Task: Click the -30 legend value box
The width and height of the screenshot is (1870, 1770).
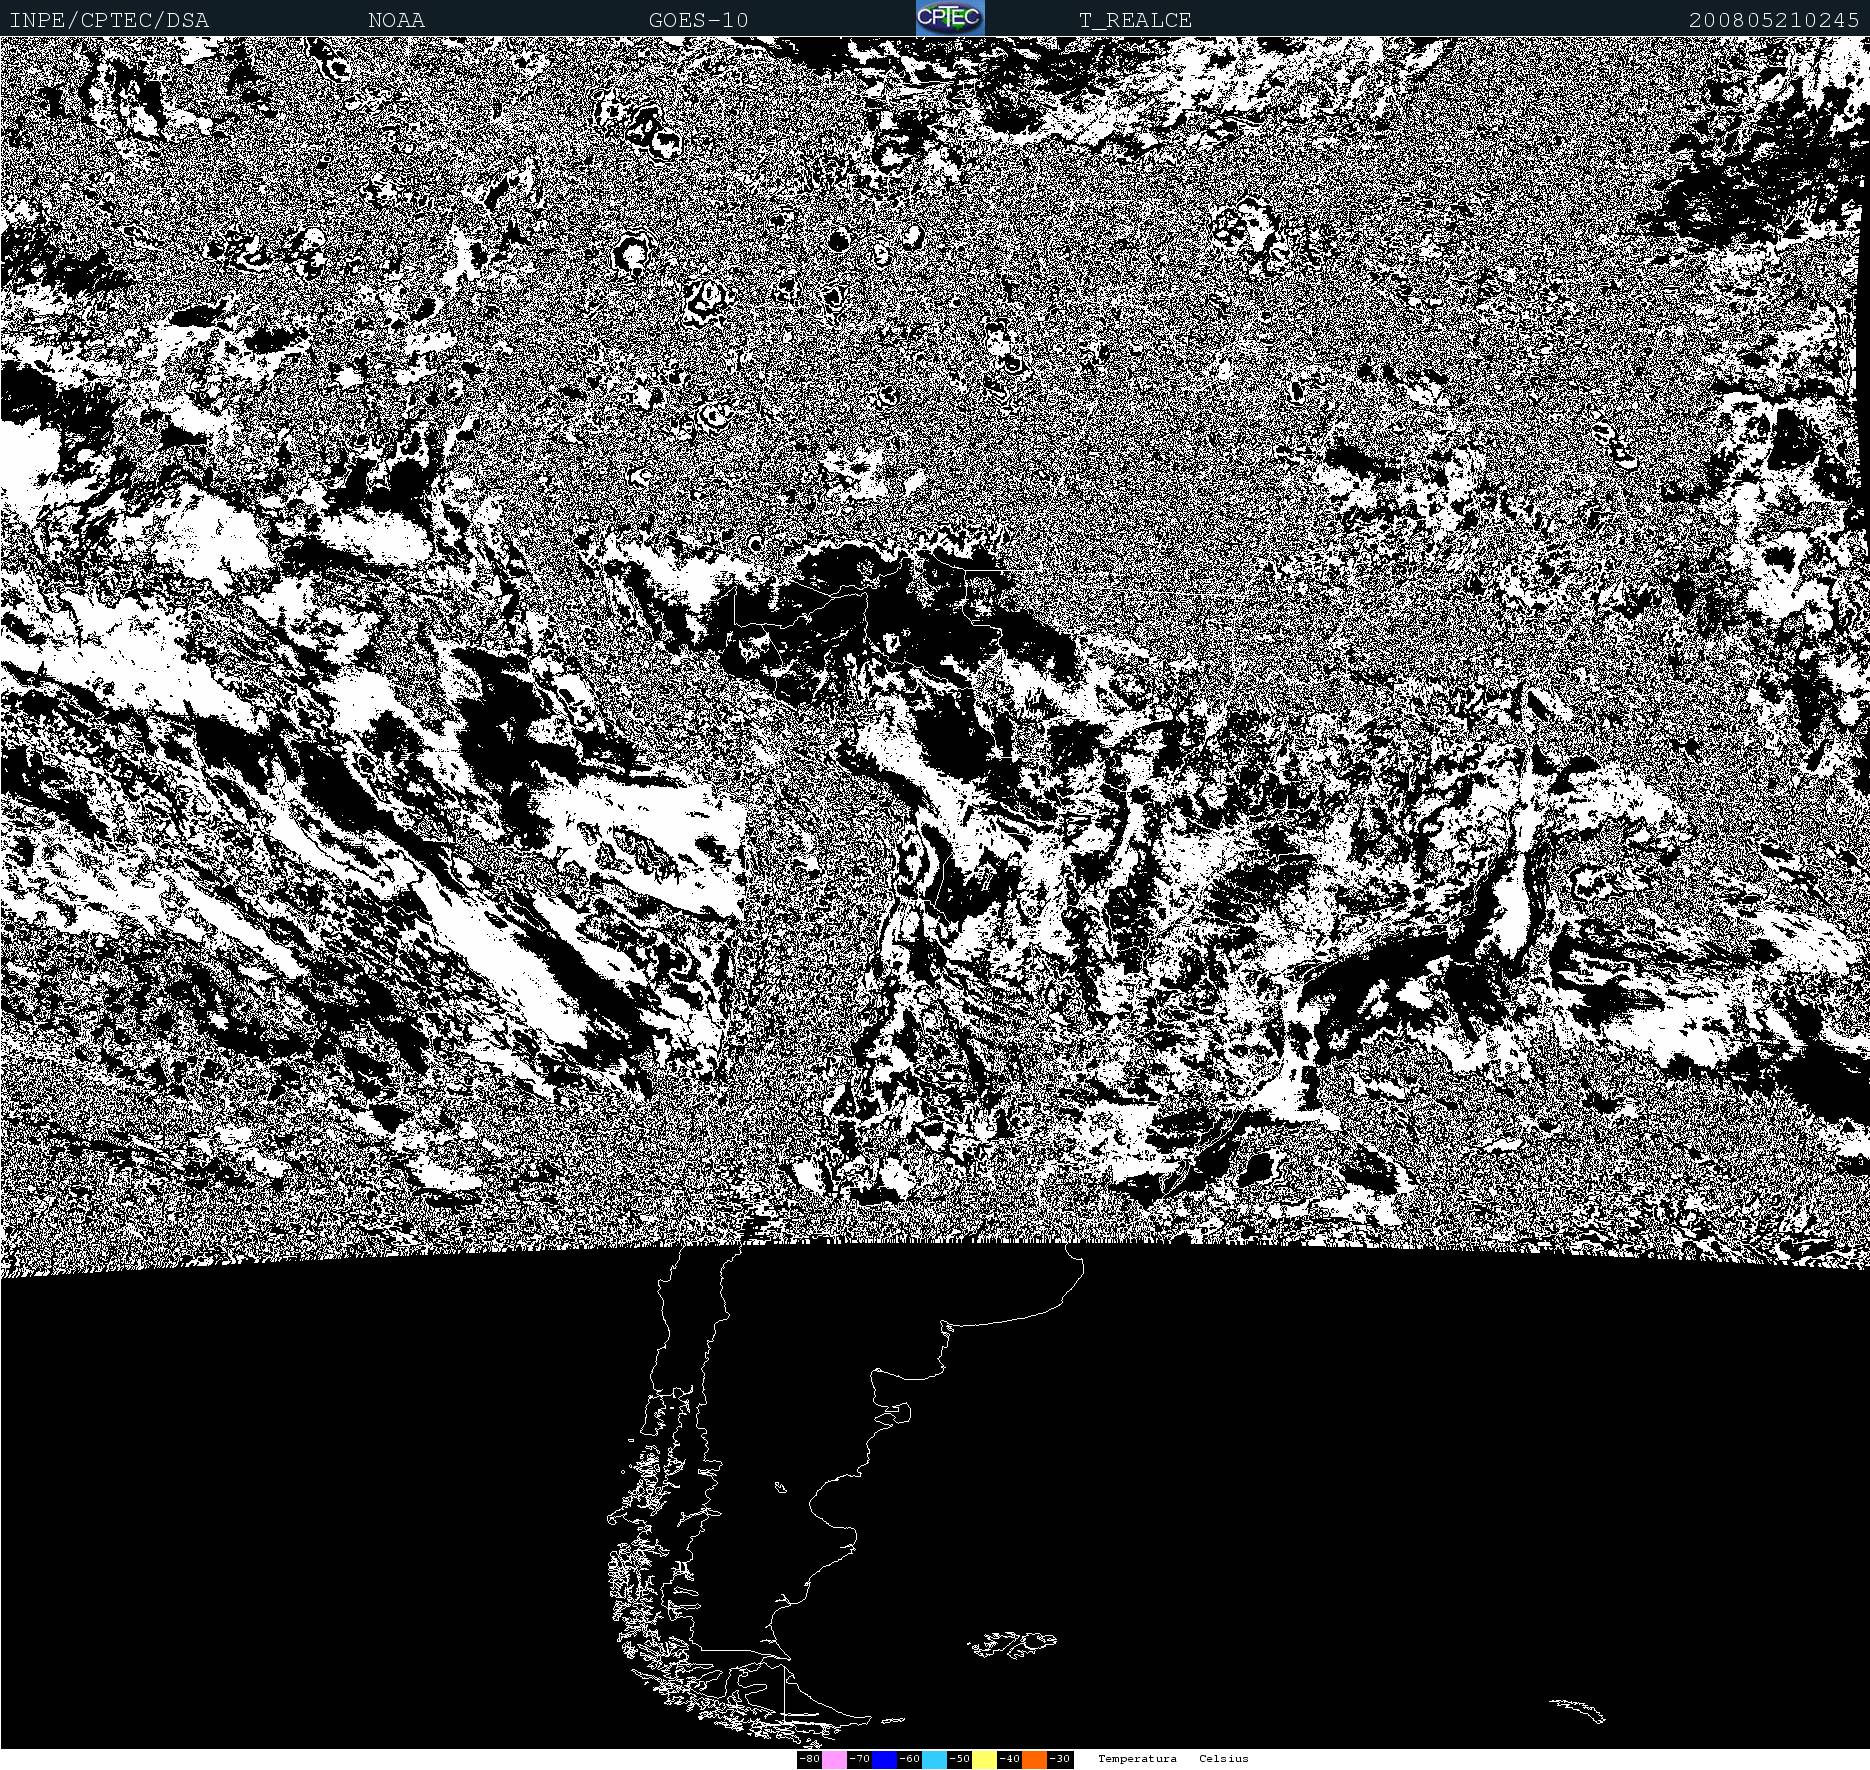Action: point(1060,1759)
